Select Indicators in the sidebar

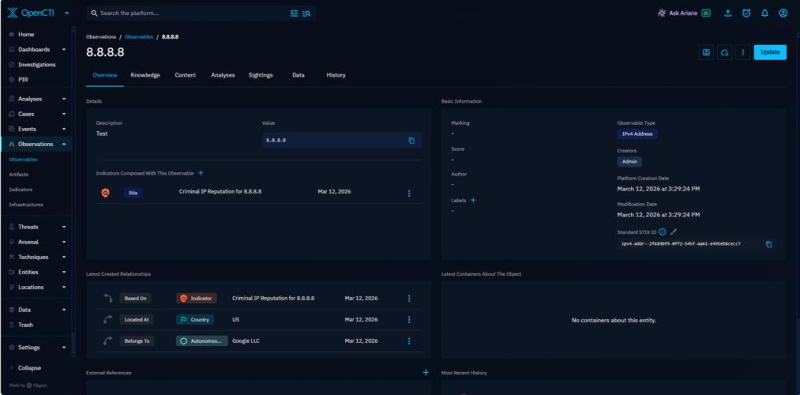[20, 189]
